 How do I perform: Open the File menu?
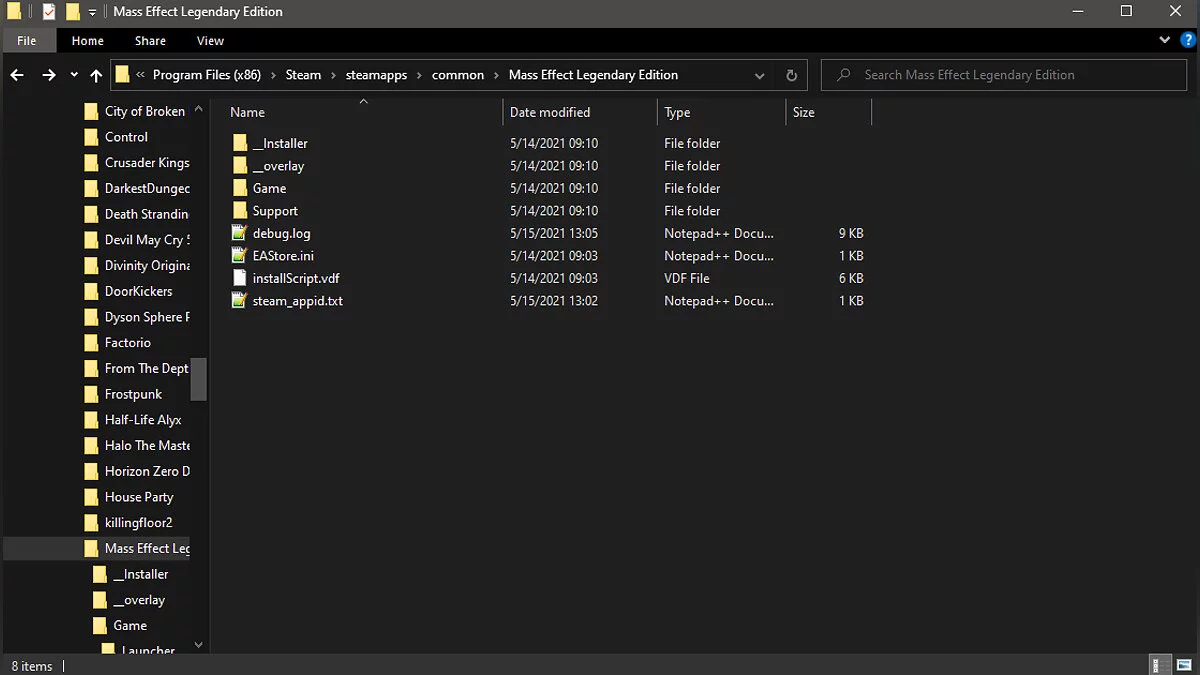click(x=27, y=41)
